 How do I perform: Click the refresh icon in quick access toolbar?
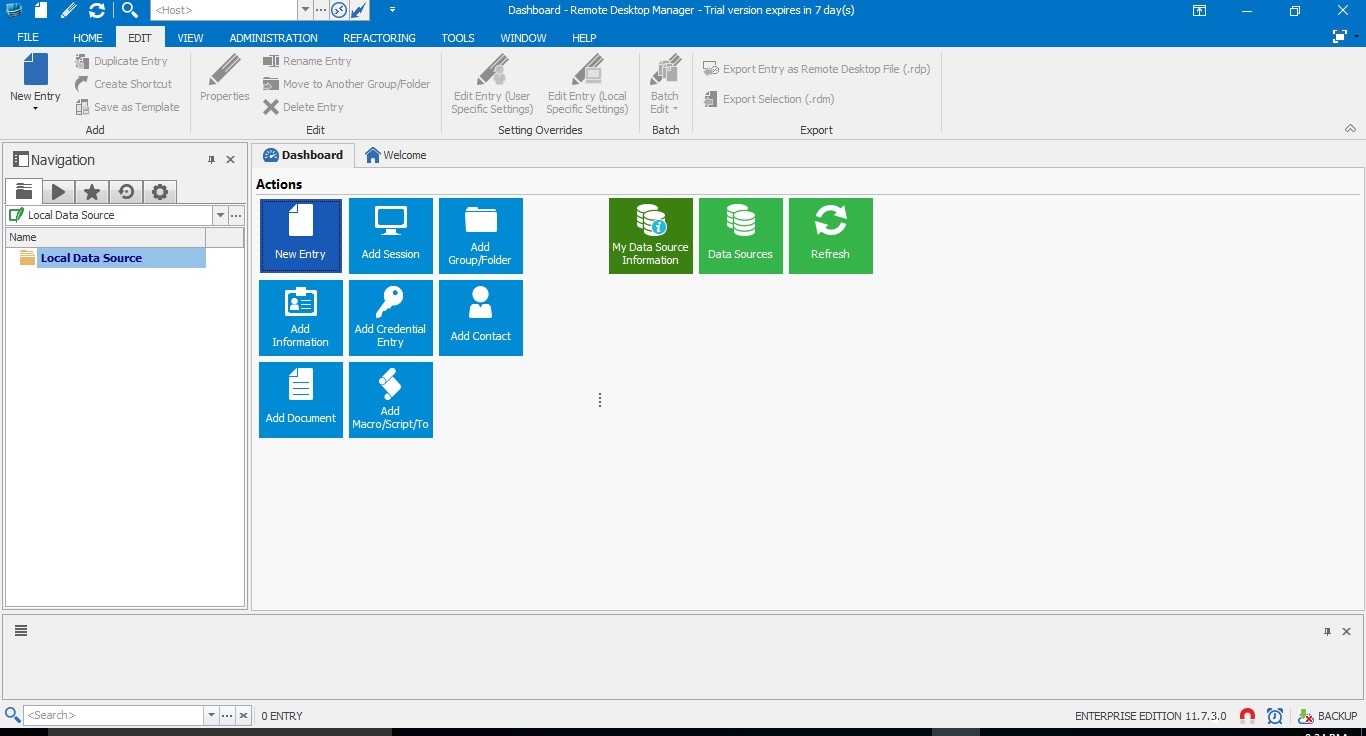[x=97, y=10]
